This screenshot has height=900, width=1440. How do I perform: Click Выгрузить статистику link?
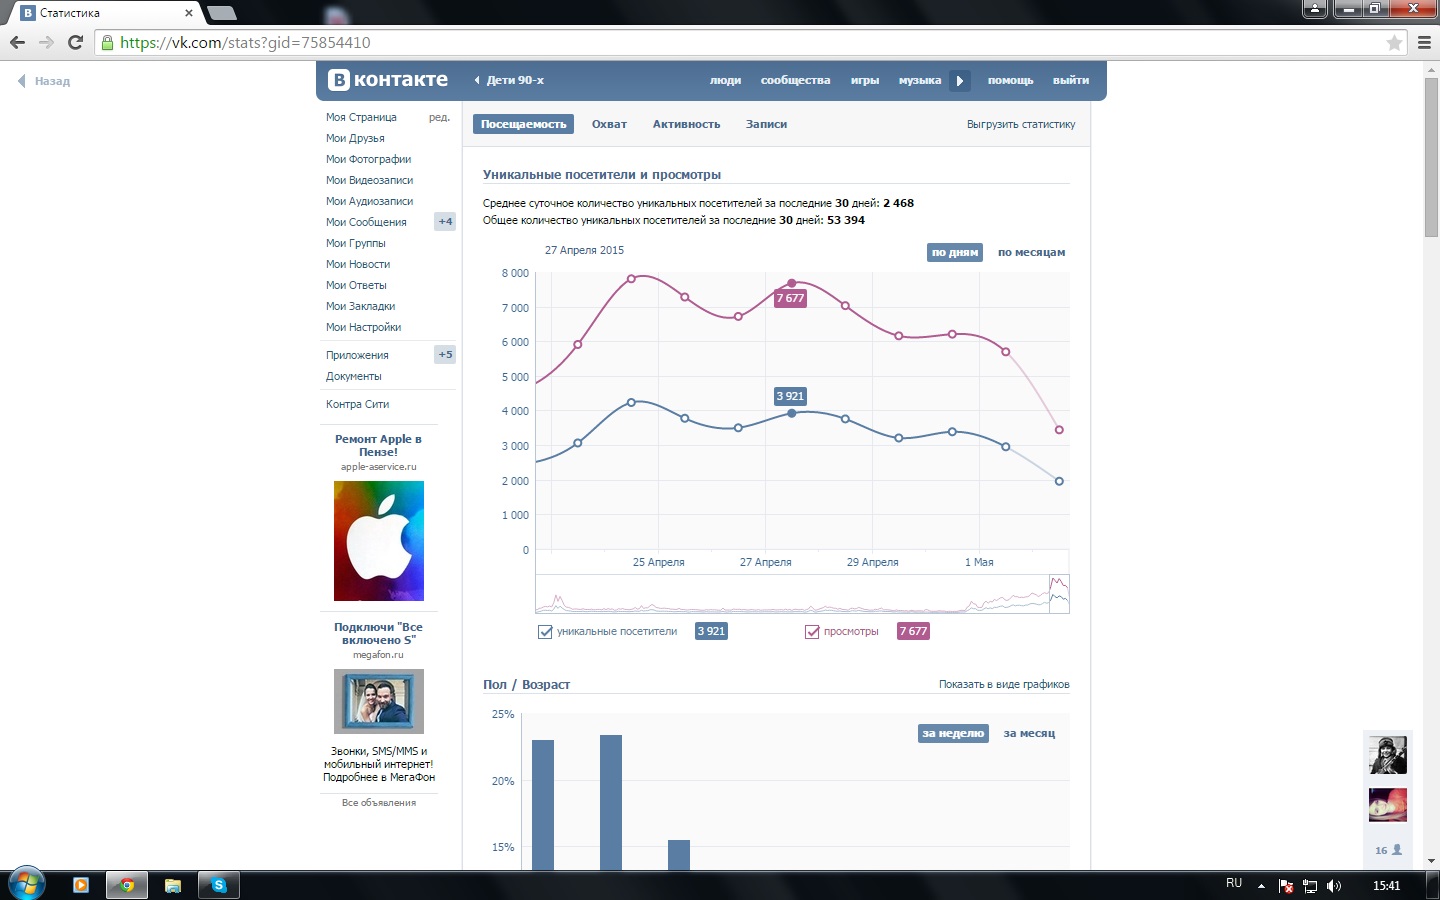click(x=1021, y=124)
